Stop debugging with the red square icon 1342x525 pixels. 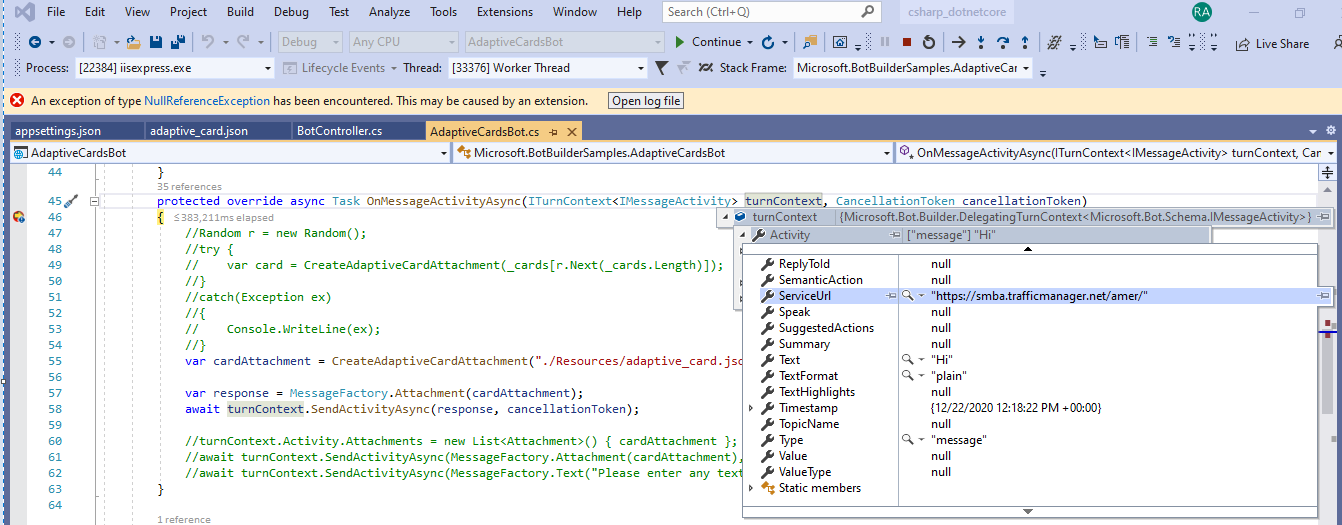[x=907, y=42]
